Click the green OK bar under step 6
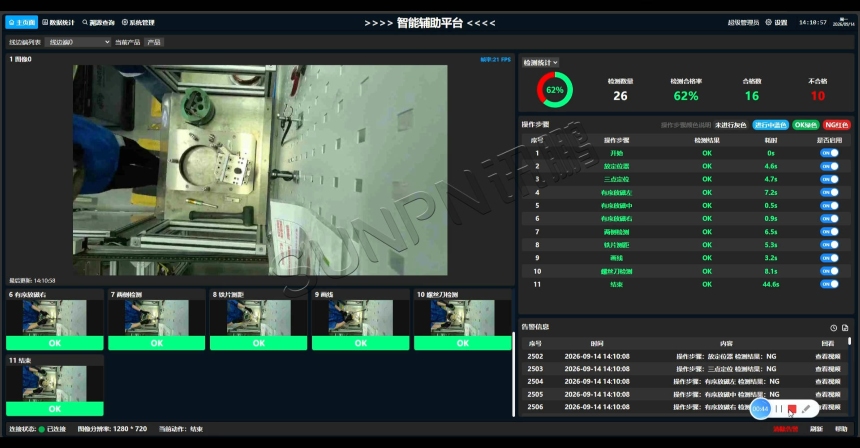This screenshot has height=448, width=860. [x=54, y=343]
